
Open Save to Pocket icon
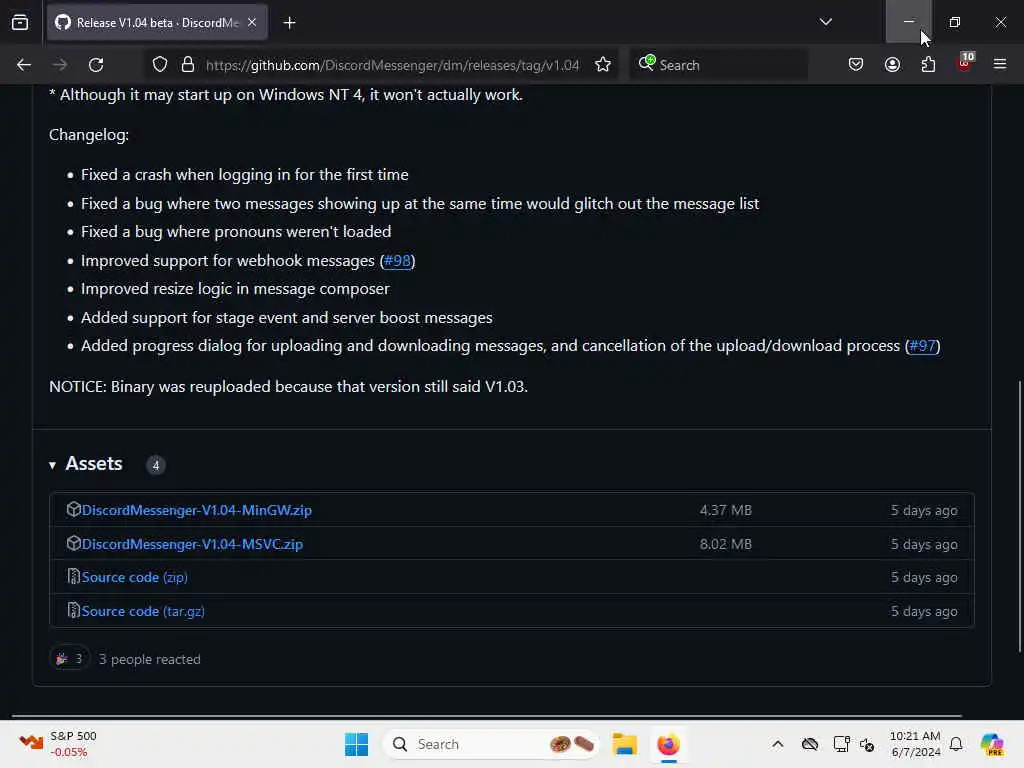click(x=856, y=65)
